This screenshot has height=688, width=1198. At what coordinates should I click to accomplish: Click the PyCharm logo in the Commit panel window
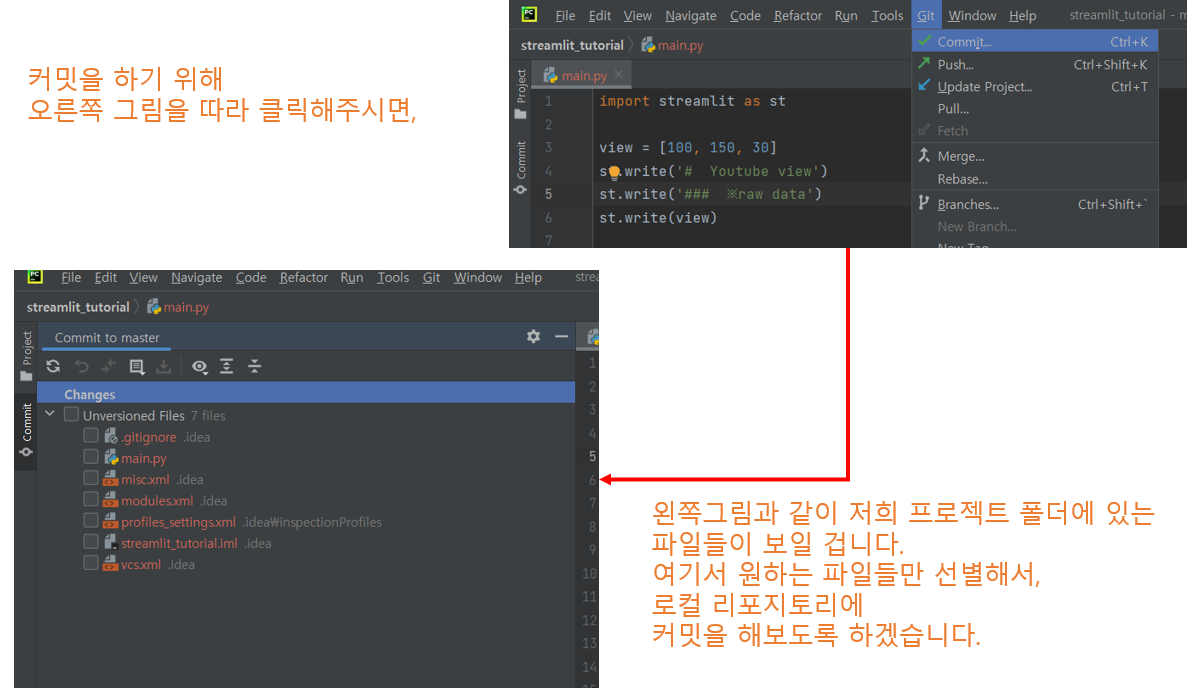[x=35, y=276]
